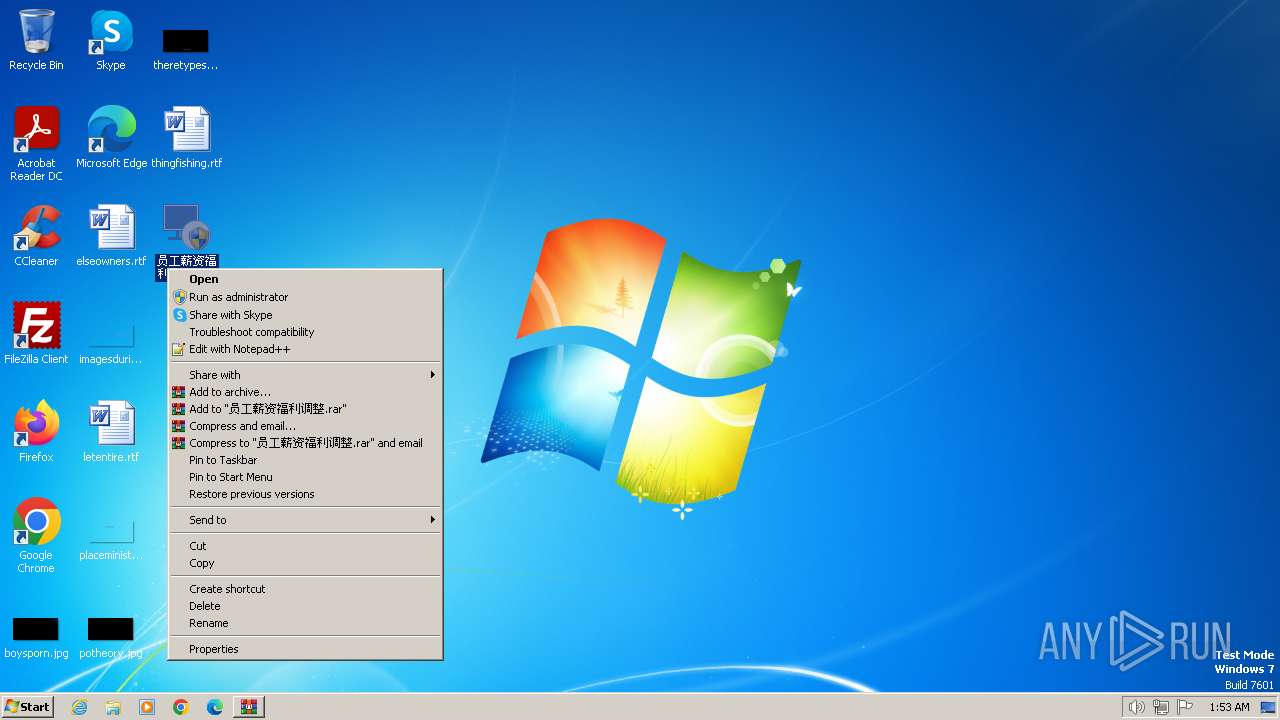Choose Cut in the context menu

tap(305, 546)
